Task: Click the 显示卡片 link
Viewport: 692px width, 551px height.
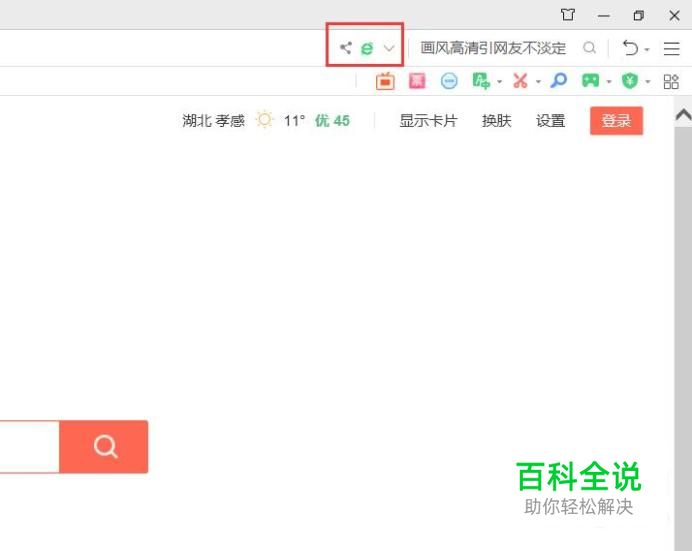Action: coord(428,120)
